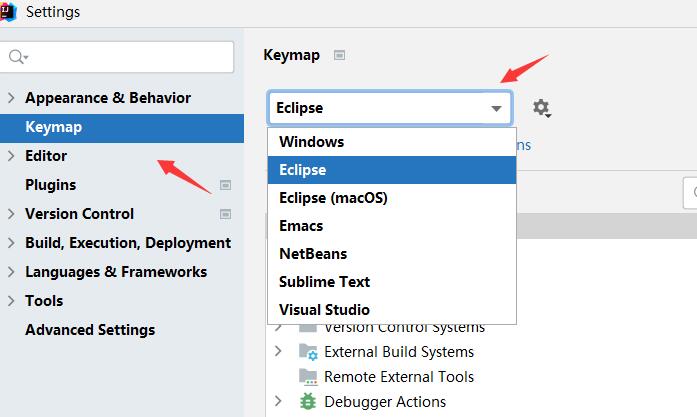Viewport: 697px width, 417px height.
Task: Click Remote External Tools row text
Action: click(x=399, y=377)
